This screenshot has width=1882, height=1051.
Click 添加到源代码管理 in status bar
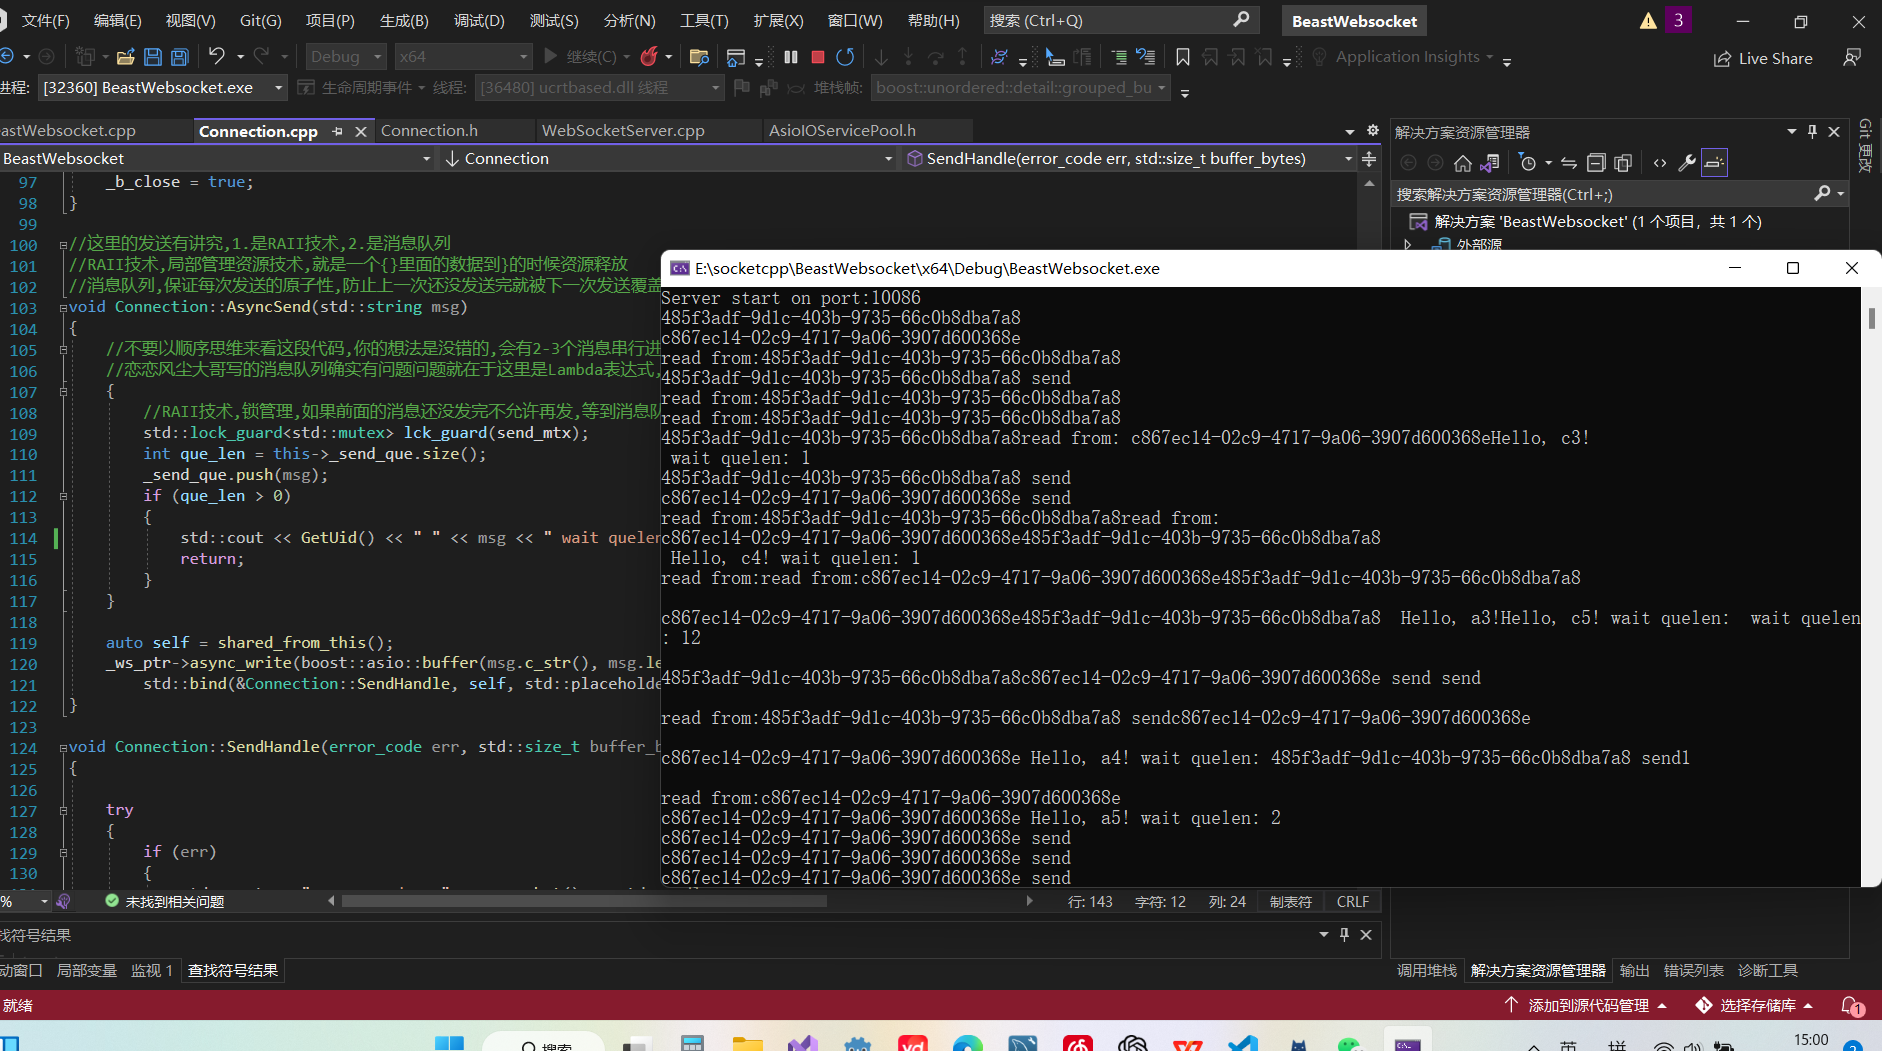pos(1587,1005)
